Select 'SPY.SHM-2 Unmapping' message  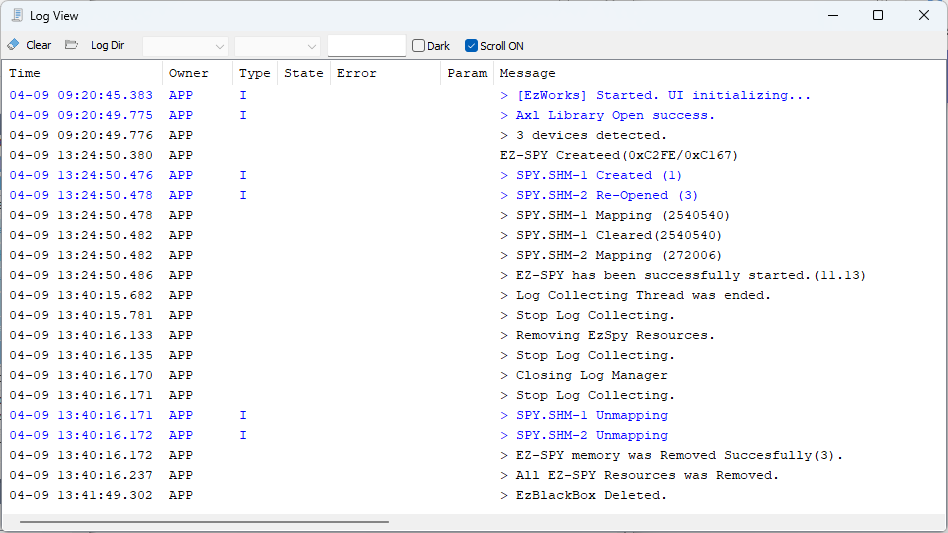pos(583,435)
